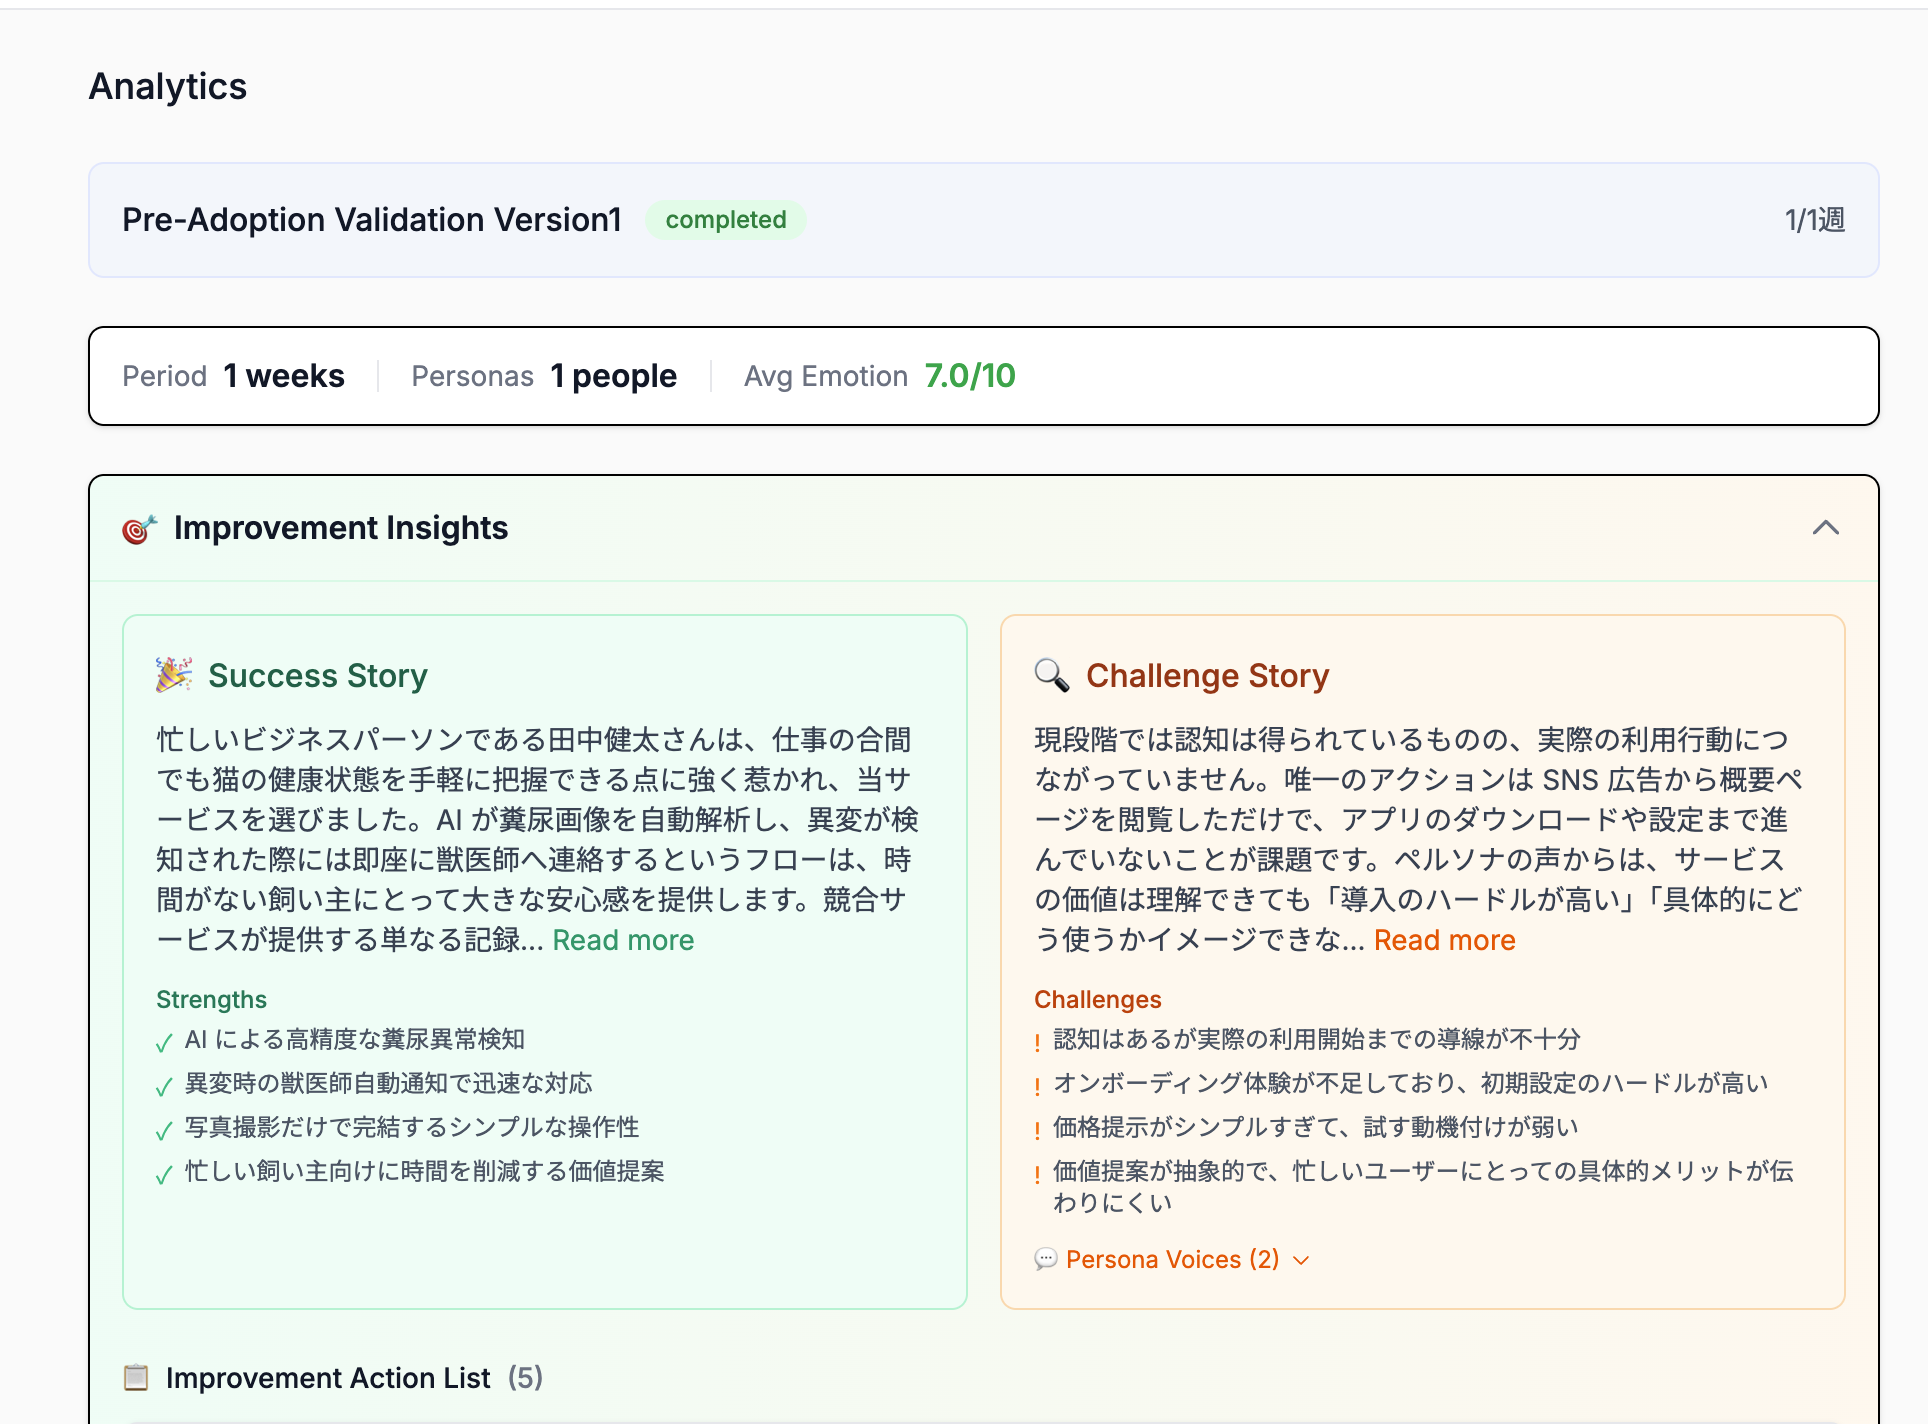The height and width of the screenshot is (1424, 1928).
Task: Click the clipboard icon by Improvement Action List
Action: pos(136,1377)
